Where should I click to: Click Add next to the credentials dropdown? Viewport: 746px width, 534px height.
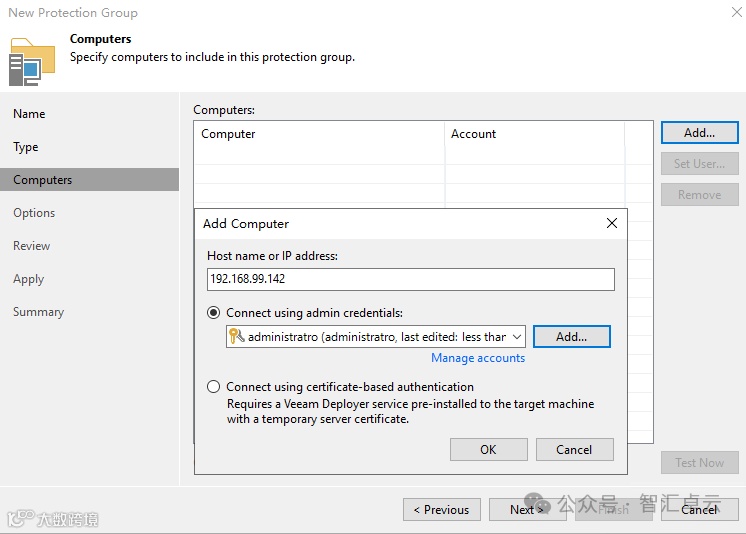tap(571, 337)
